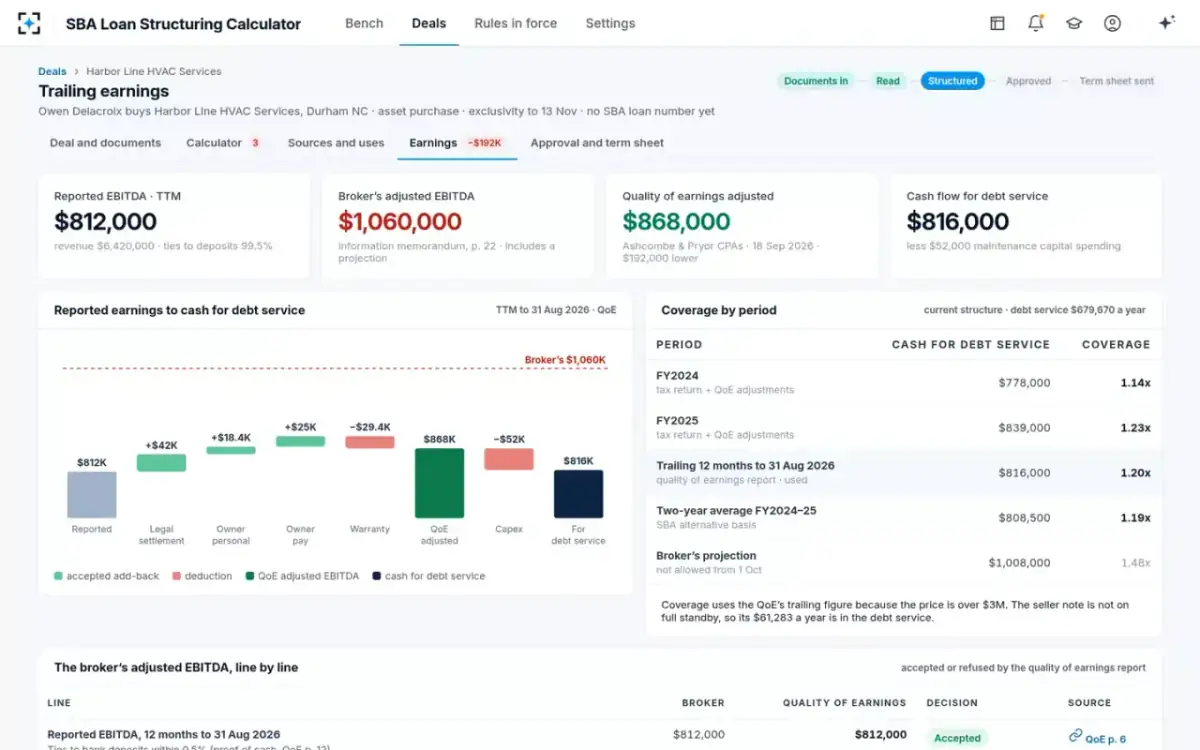Click the Cash flow $816,000 card

click(x=1026, y=226)
